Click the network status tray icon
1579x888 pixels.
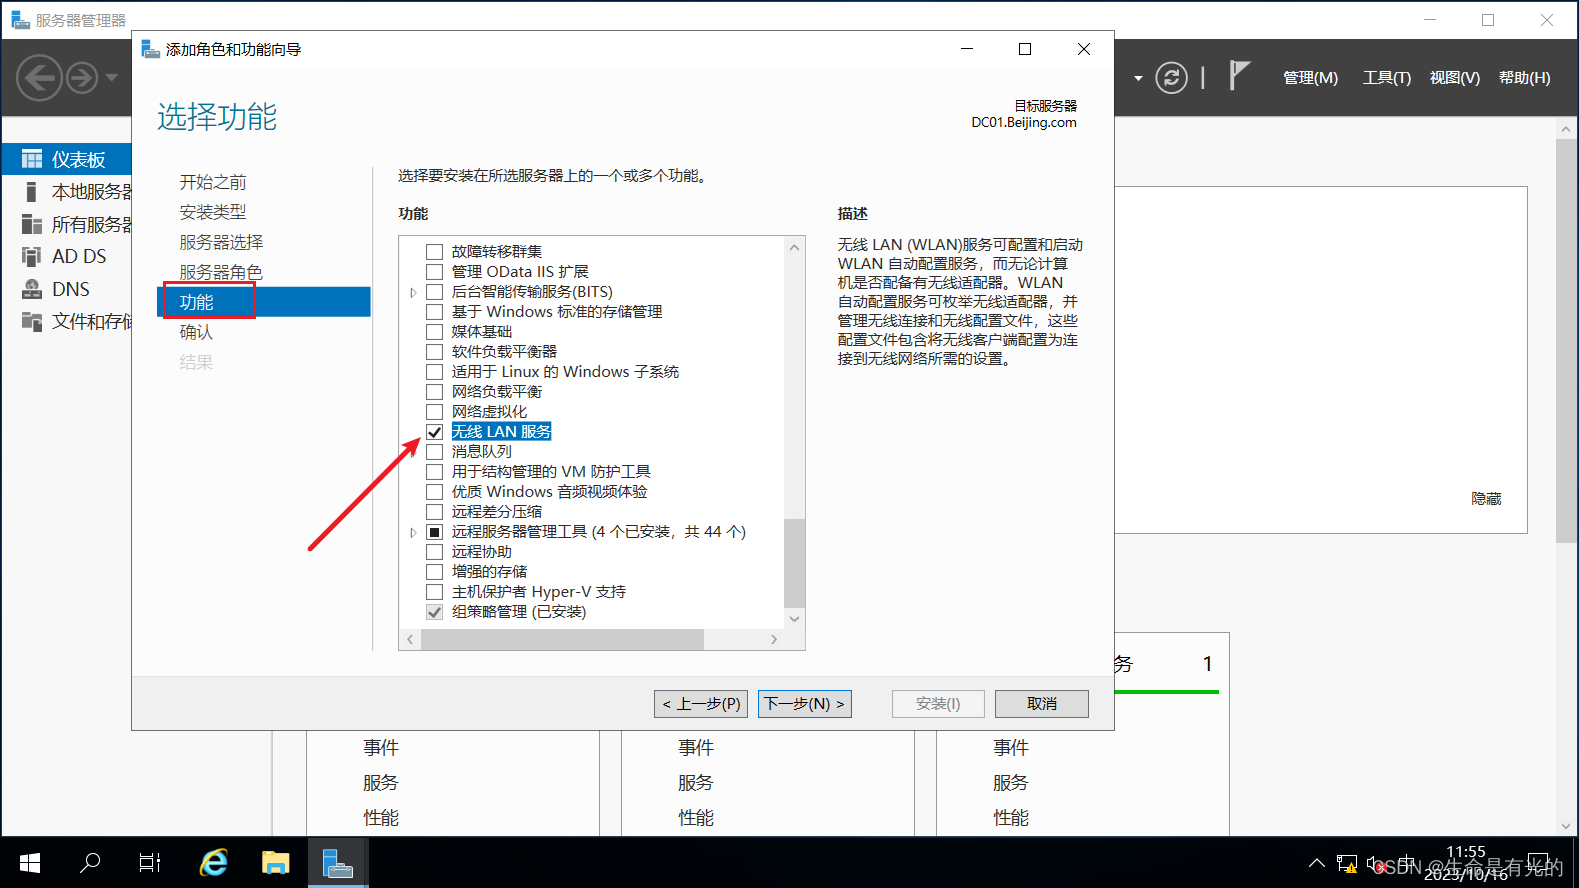(1347, 863)
